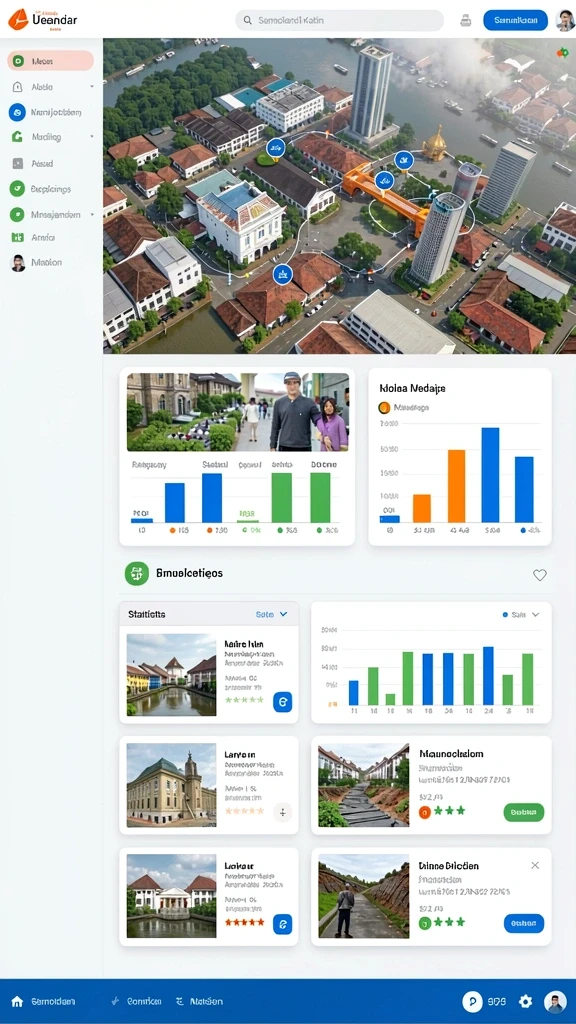576x1024 pixels.
Task: Open the Sate dropdown above the bar chart
Action: coord(521,615)
